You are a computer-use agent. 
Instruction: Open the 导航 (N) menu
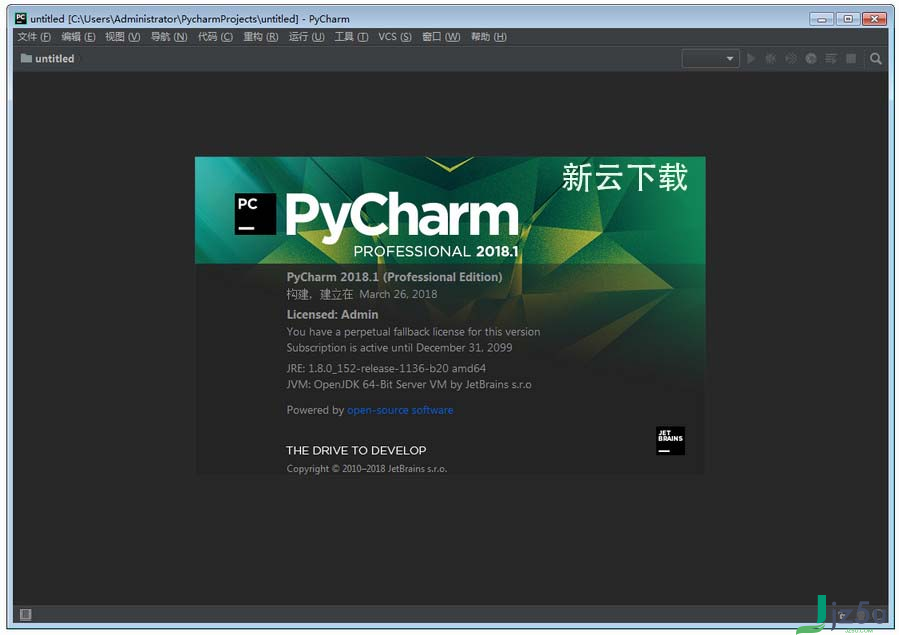pos(169,37)
